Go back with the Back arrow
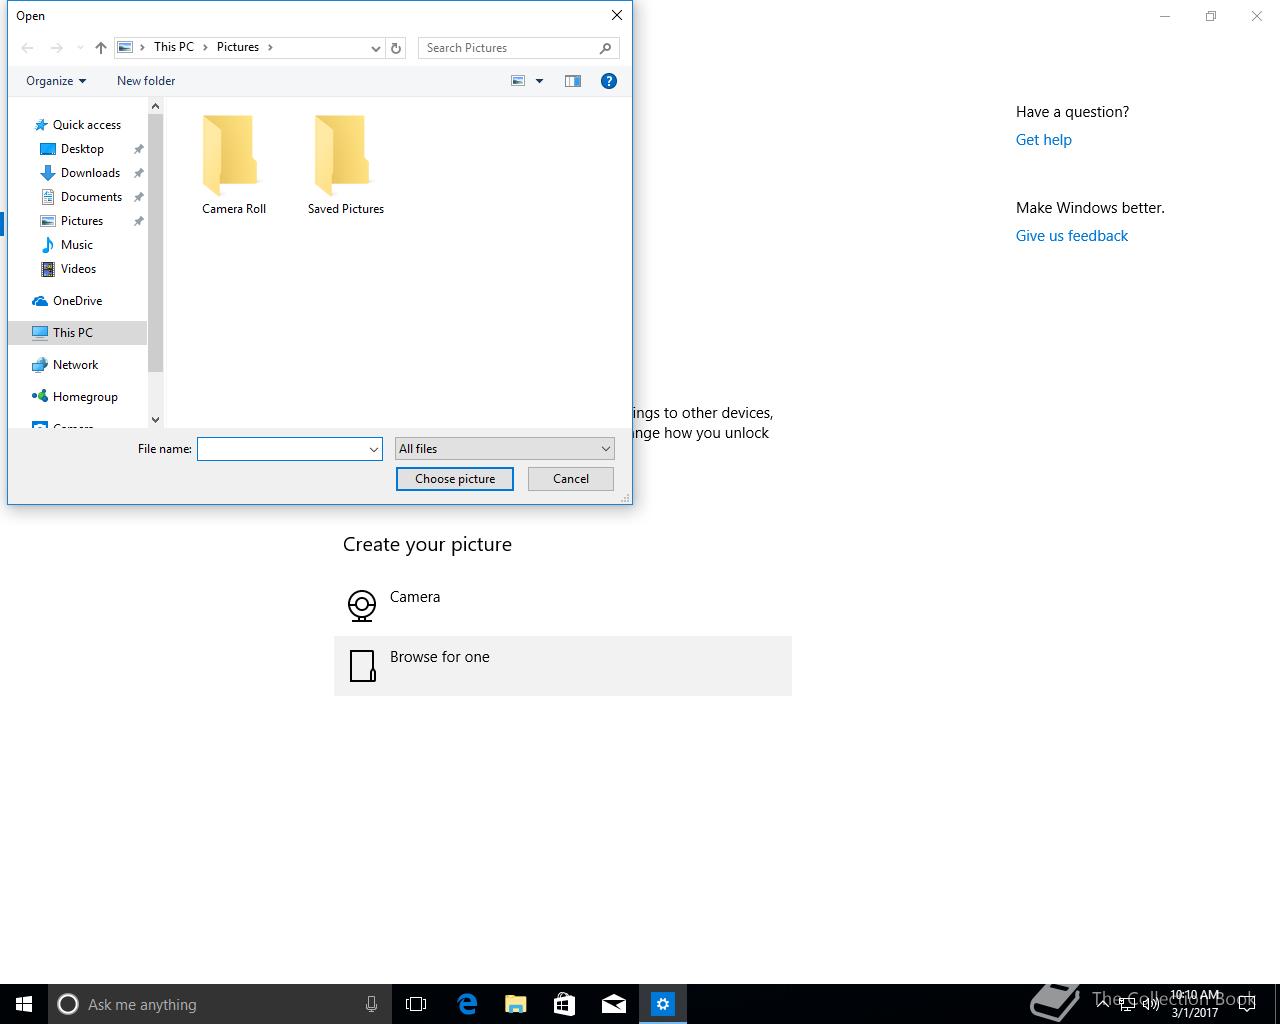 [28, 48]
